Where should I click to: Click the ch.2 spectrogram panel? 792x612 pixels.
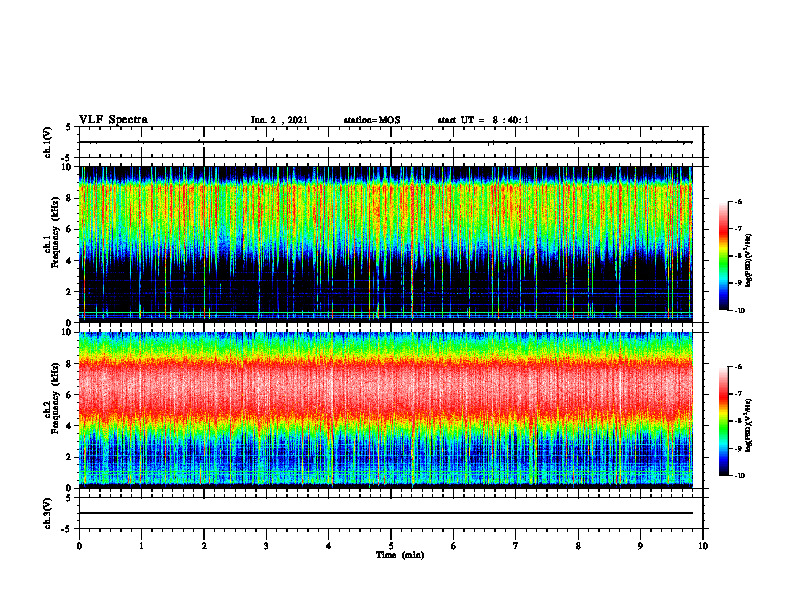[x=386, y=410]
